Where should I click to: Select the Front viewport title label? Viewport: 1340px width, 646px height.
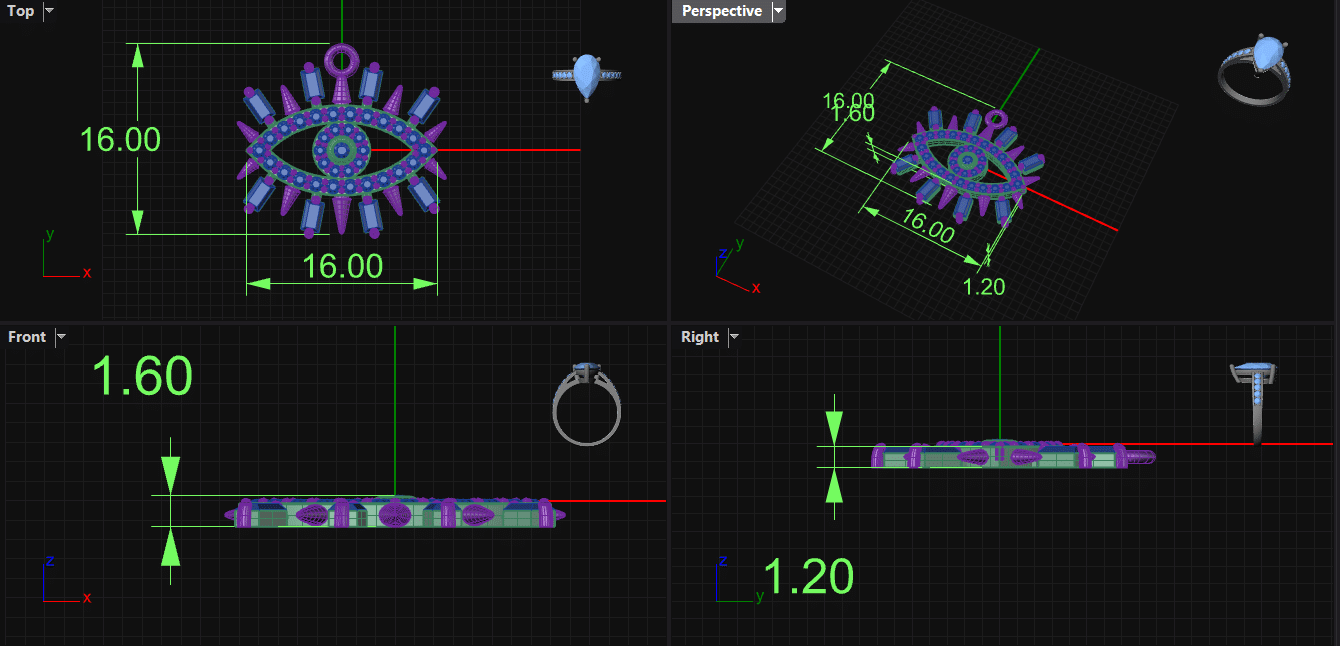27,337
